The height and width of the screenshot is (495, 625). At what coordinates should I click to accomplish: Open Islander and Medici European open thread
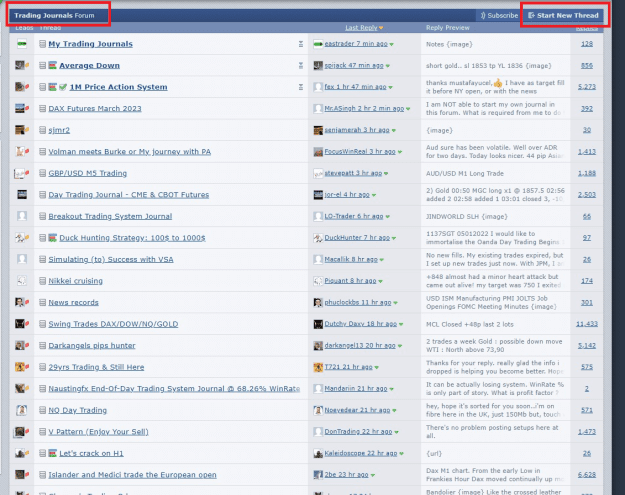132,475
